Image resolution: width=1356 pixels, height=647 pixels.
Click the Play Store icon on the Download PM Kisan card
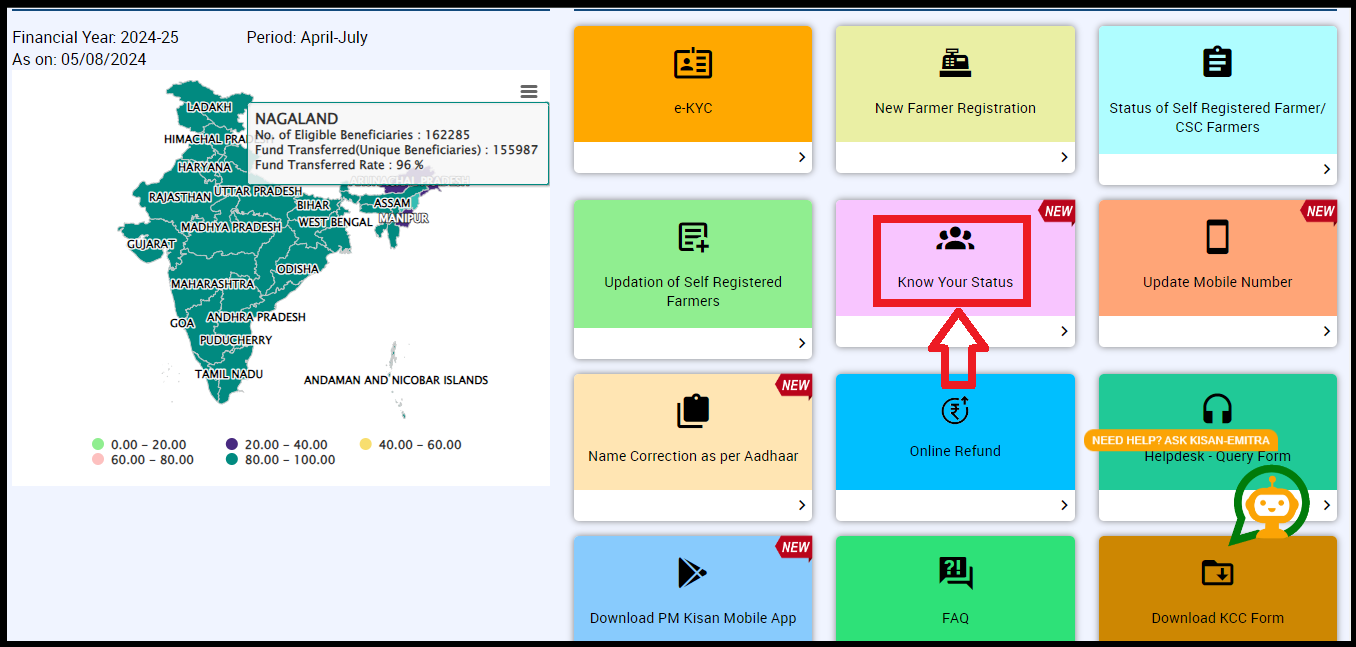click(692, 572)
